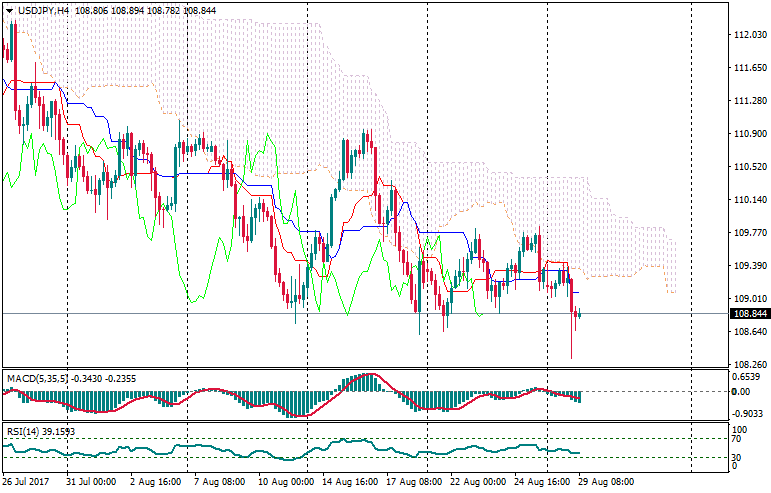Select the 110.900 price axis label

point(749,134)
